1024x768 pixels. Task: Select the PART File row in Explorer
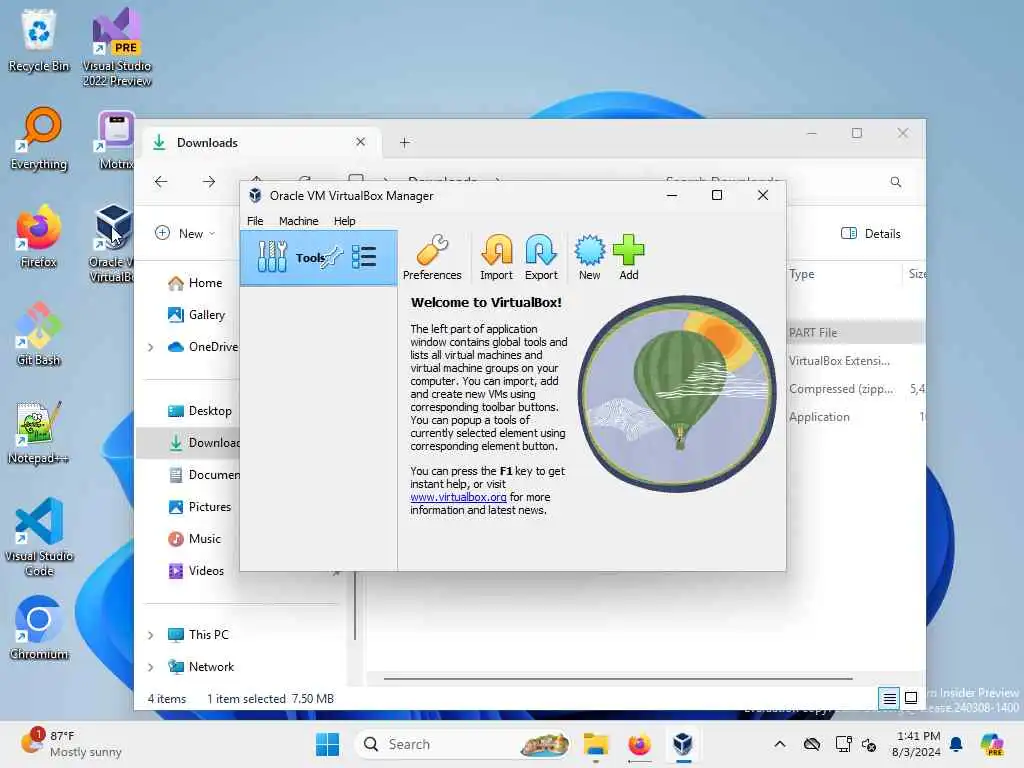point(856,332)
